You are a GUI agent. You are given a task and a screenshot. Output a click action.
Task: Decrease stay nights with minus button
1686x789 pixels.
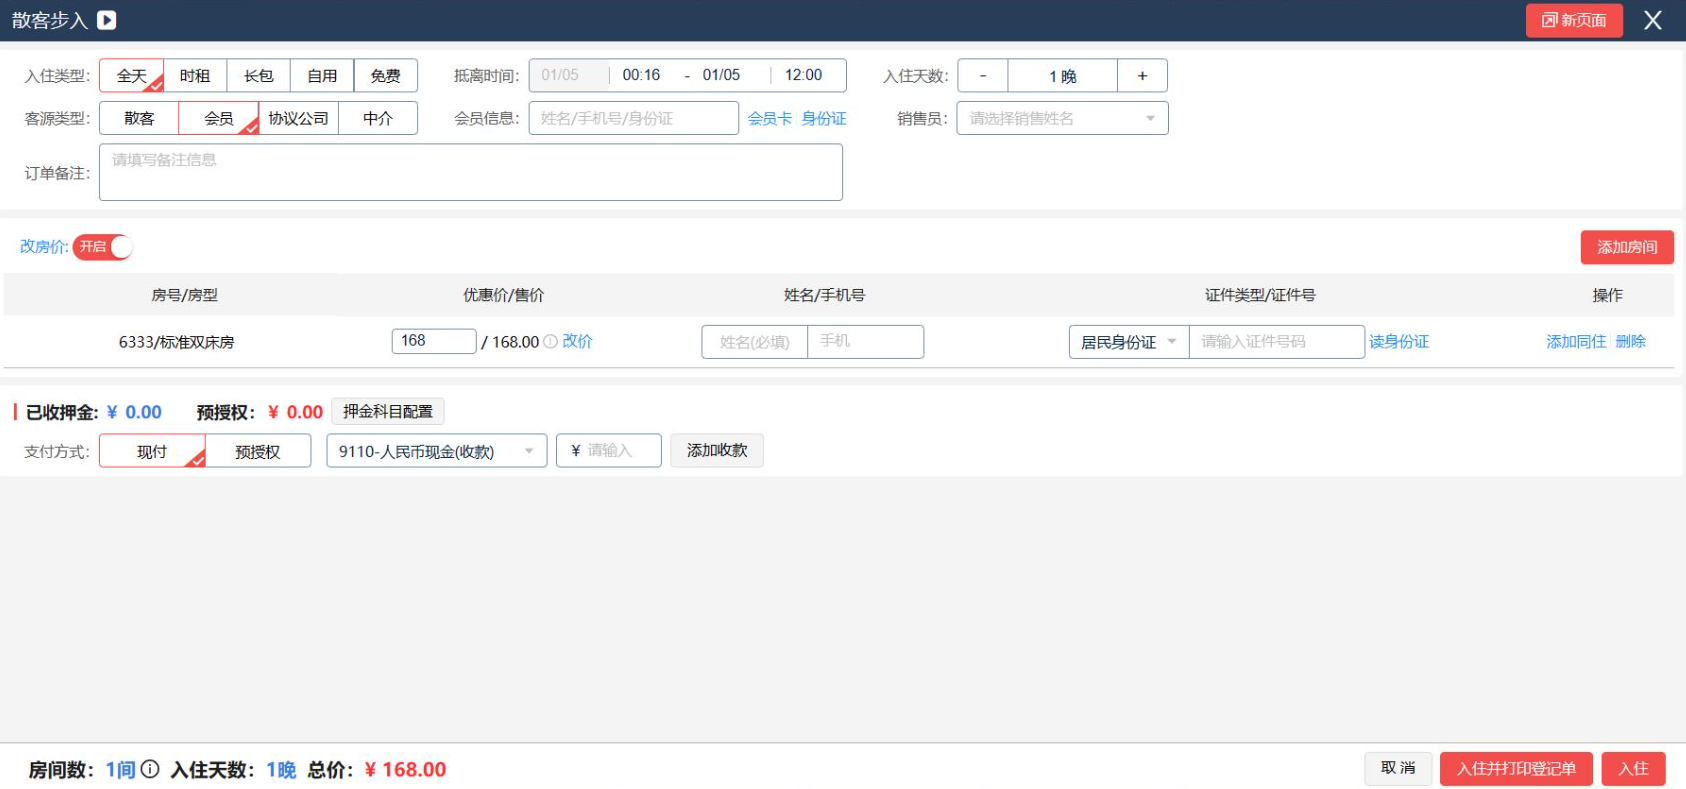click(x=983, y=76)
